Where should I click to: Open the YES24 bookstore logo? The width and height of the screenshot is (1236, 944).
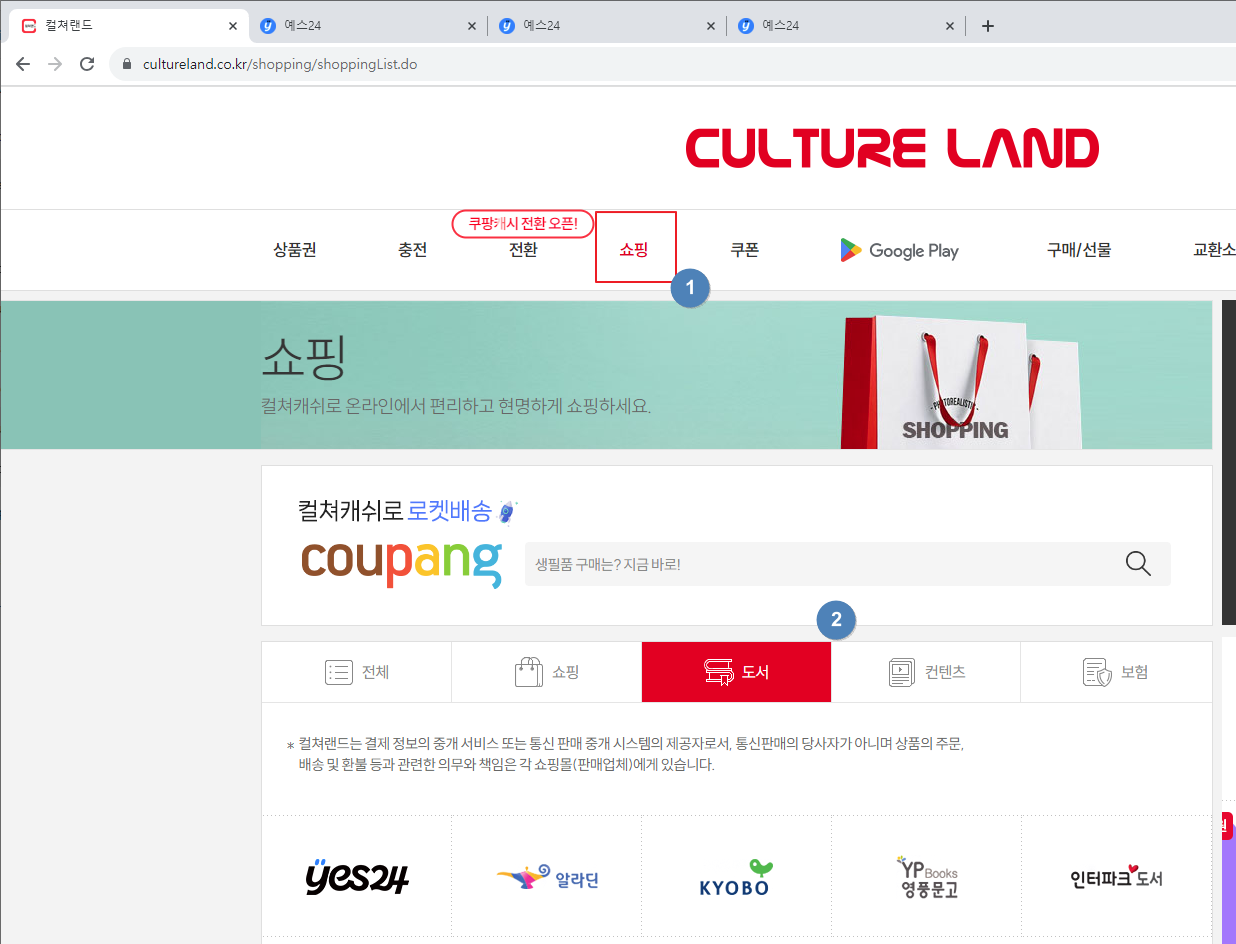[357, 877]
